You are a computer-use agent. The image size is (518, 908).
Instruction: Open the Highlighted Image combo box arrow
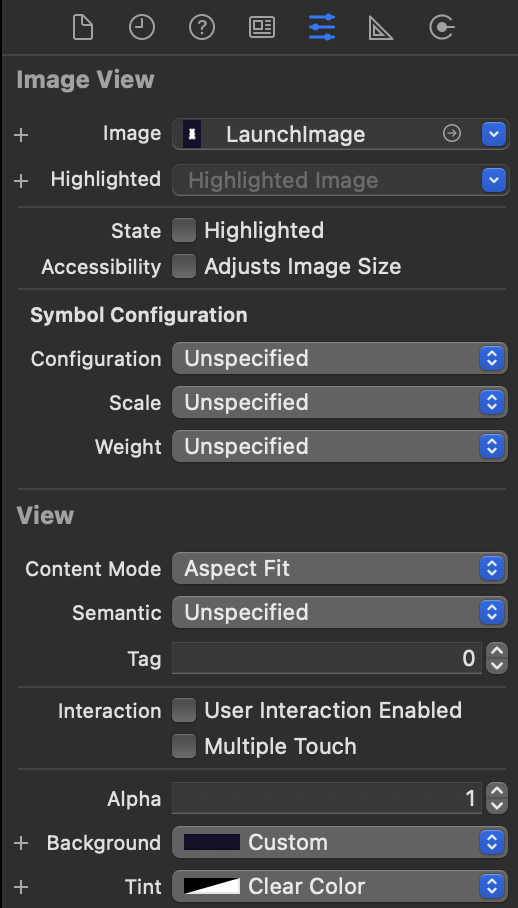[494, 180]
